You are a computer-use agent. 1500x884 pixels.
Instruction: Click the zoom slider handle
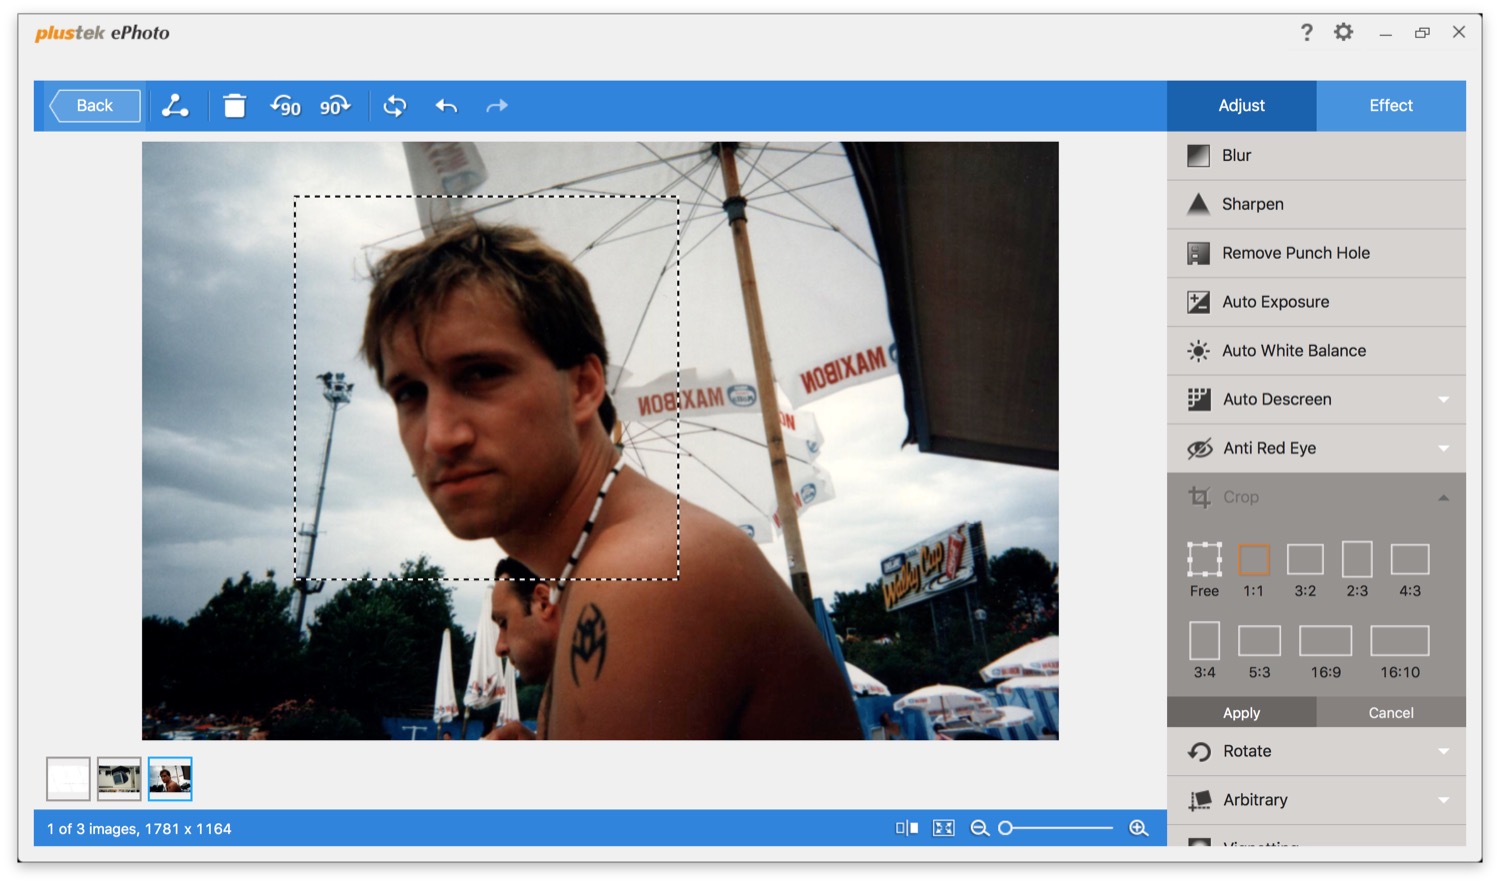click(x=1006, y=828)
